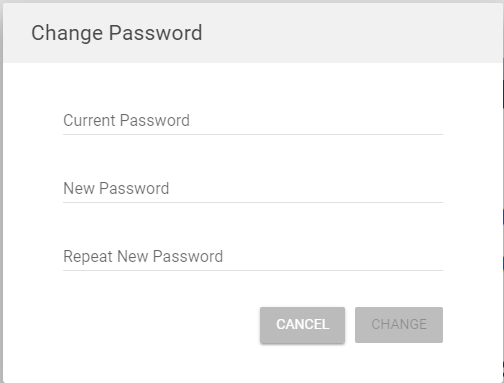Image resolution: width=504 pixels, height=383 pixels.
Task: Place cursor in the first password field
Action: pos(253,121)
